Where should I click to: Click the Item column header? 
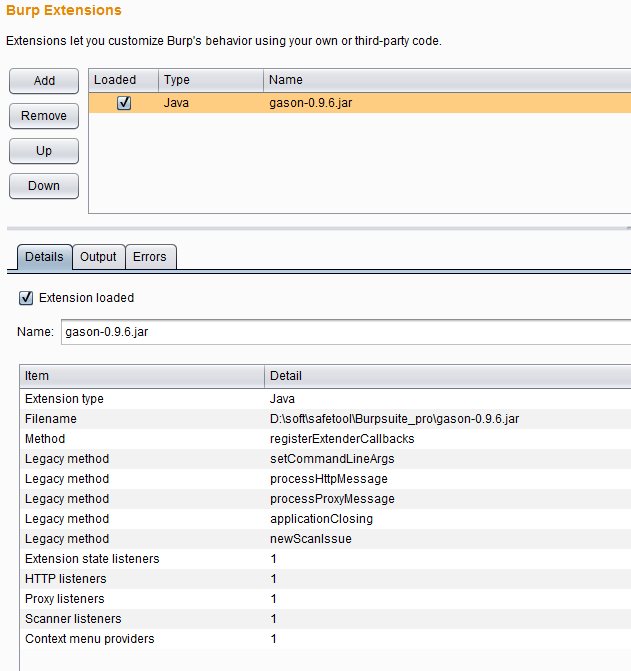tap(142, 376)
